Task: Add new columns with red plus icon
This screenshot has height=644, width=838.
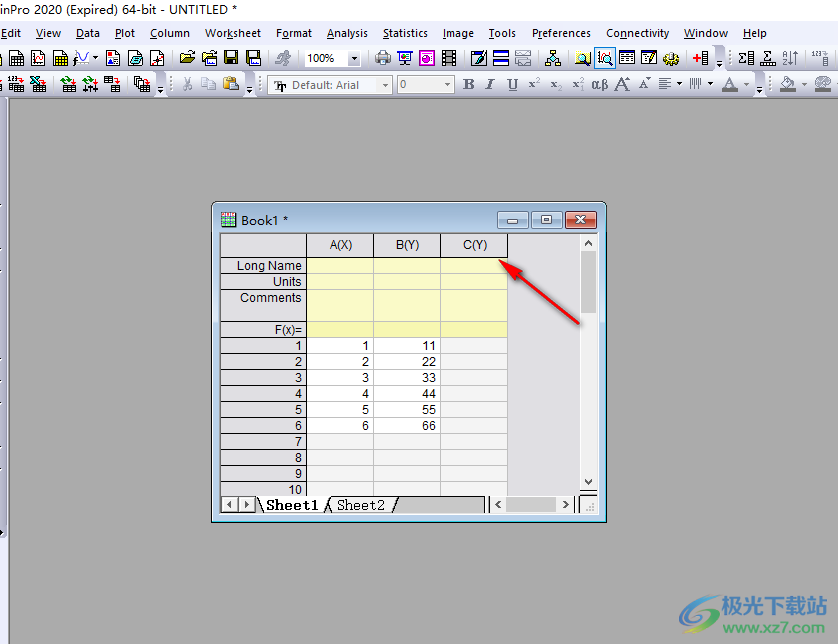Action: (x=701, y=58)
